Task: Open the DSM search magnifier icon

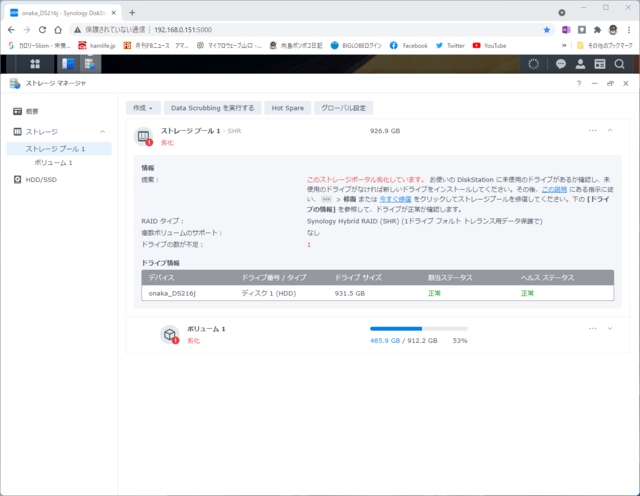Action: (619, 64)
